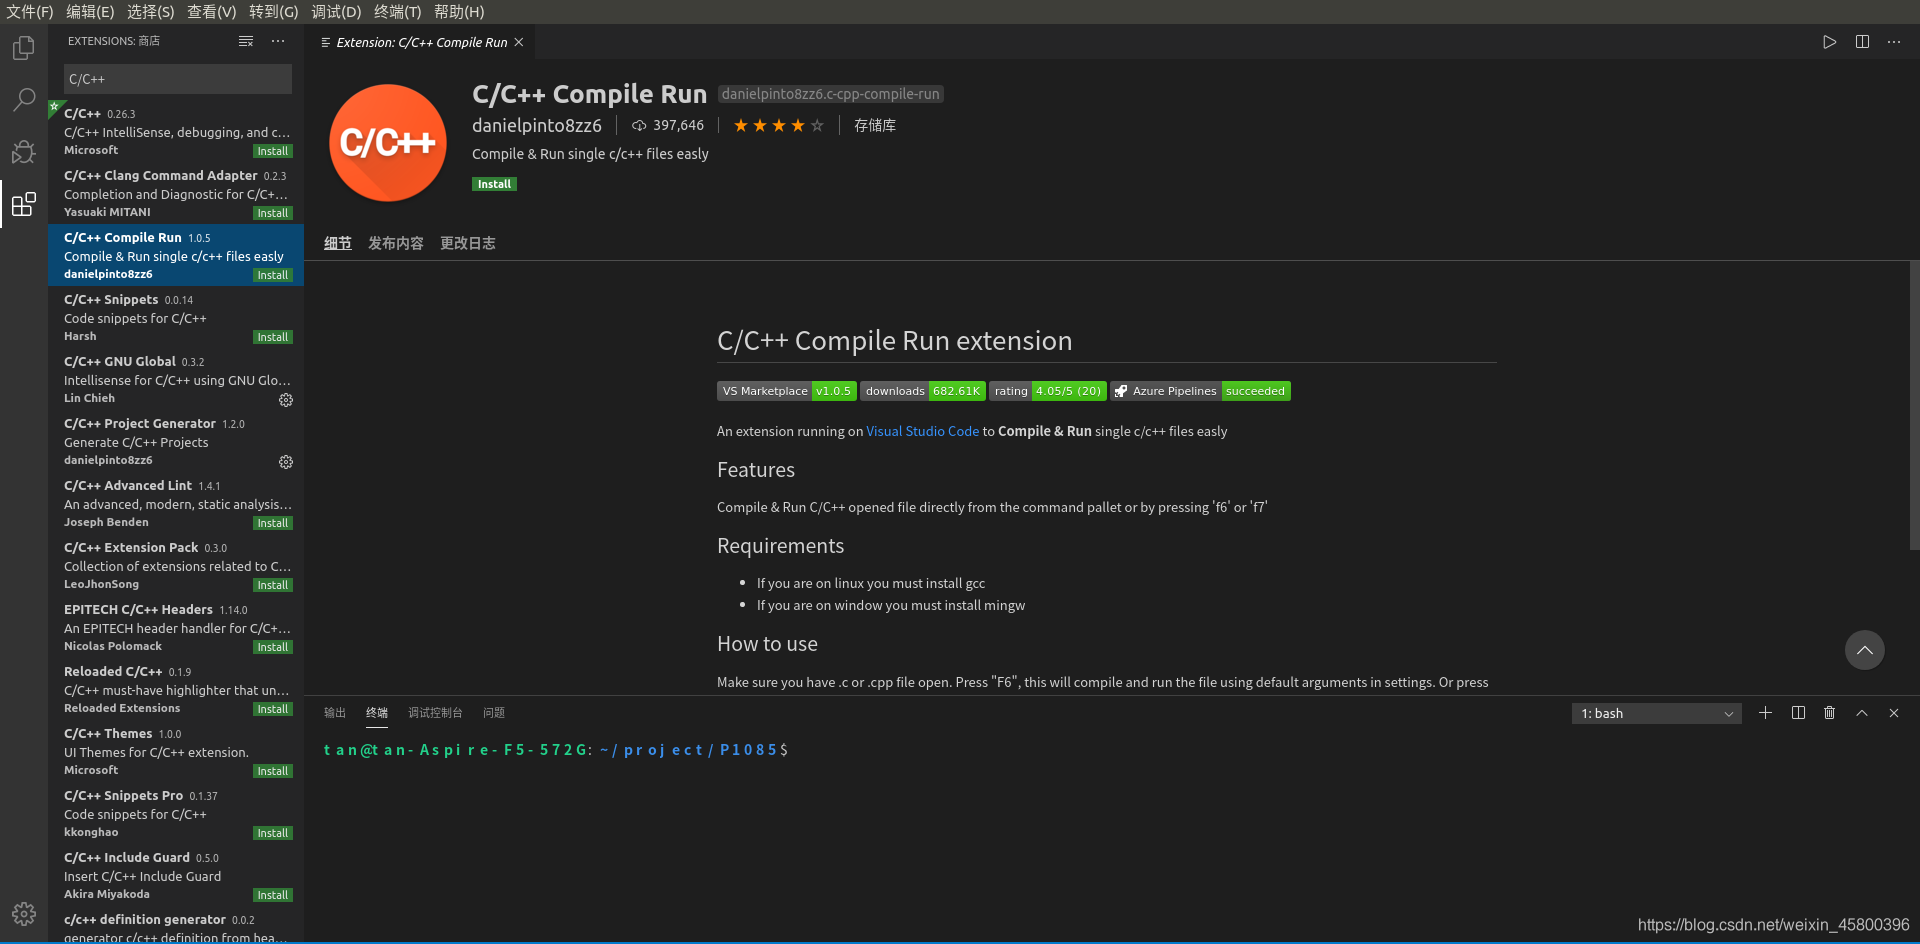Open the Explorer files icon in activity bar
1920x944 pixels.
pos(24,48)
